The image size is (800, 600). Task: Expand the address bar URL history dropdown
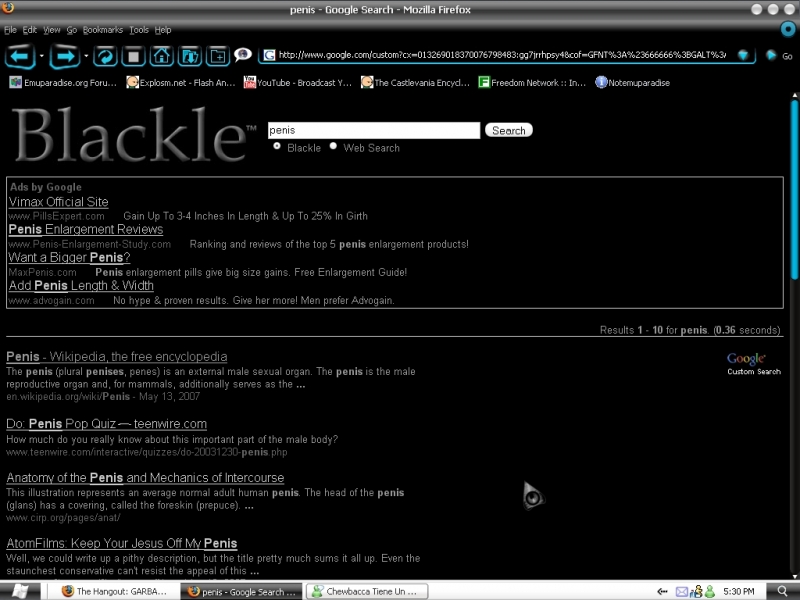point(743,55)
